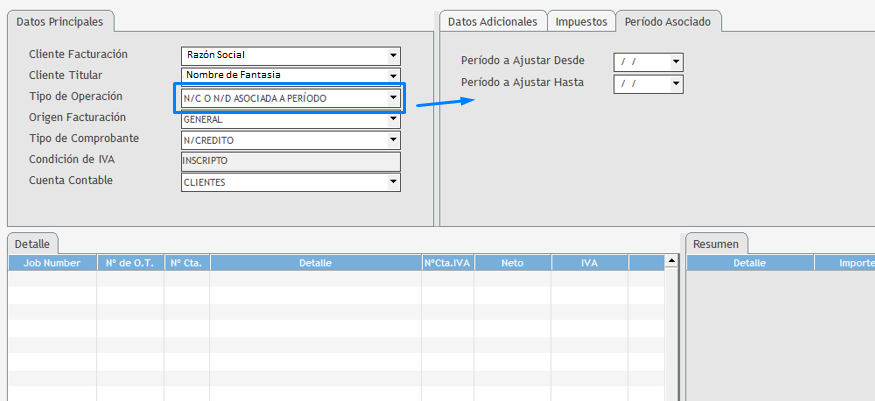
Task: Switch to the Impuestos tab
Action: [x=581, y=21]
